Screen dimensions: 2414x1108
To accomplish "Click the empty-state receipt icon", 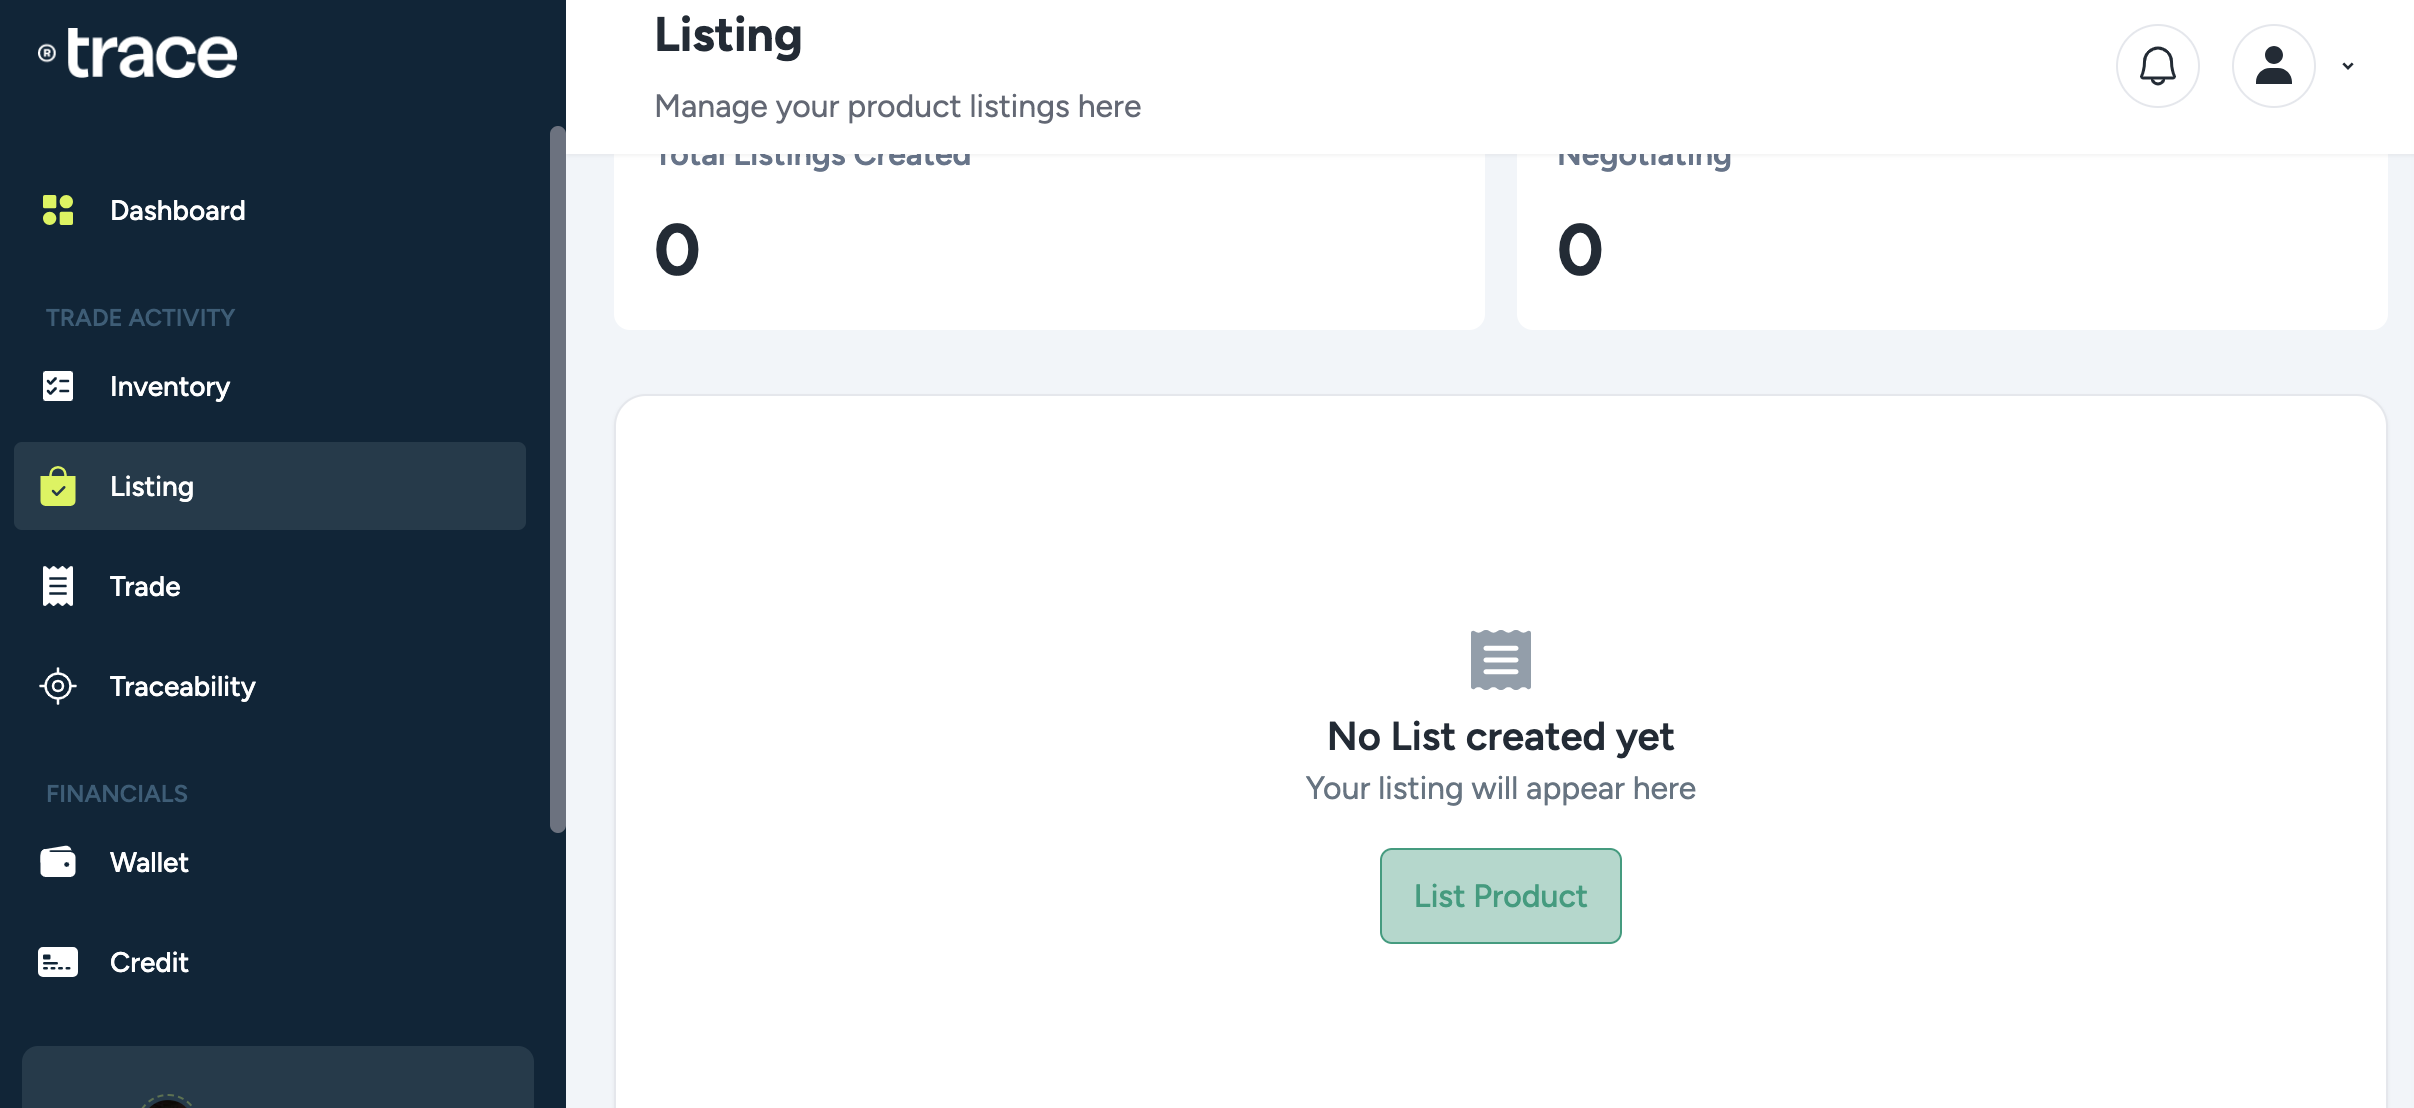I will (x=1500, y=659).
